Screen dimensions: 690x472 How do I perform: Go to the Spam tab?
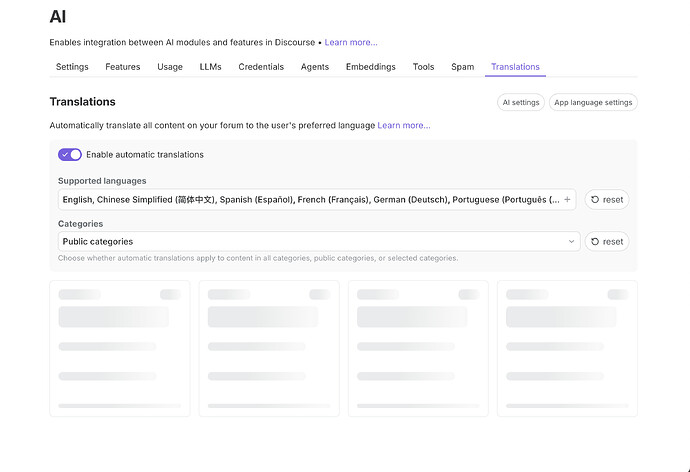coord(462,67)
